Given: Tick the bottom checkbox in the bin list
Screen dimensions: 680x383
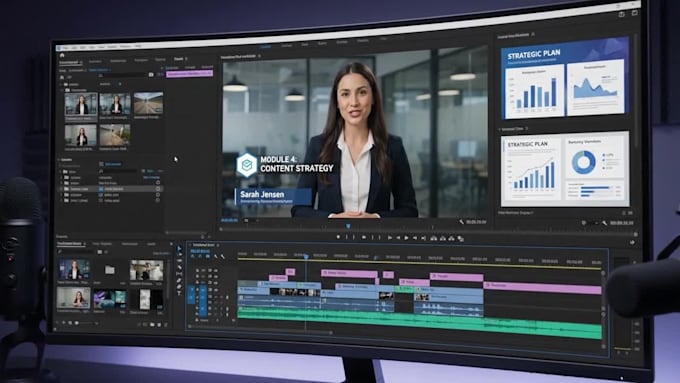Looking at the screenshot, I should pyautogui.click(x=158, y=201).
